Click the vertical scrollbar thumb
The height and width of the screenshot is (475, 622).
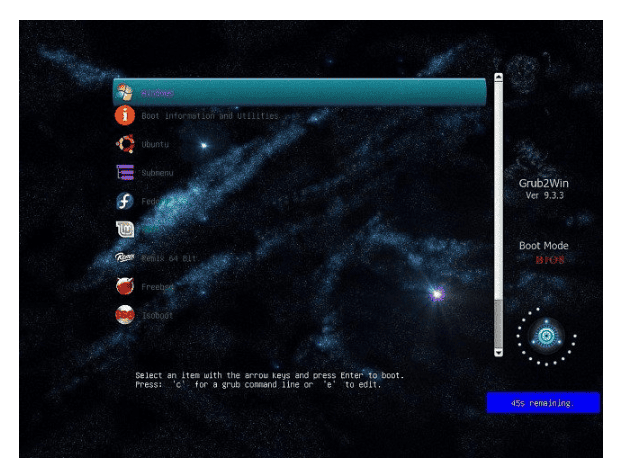pos(499,190)
